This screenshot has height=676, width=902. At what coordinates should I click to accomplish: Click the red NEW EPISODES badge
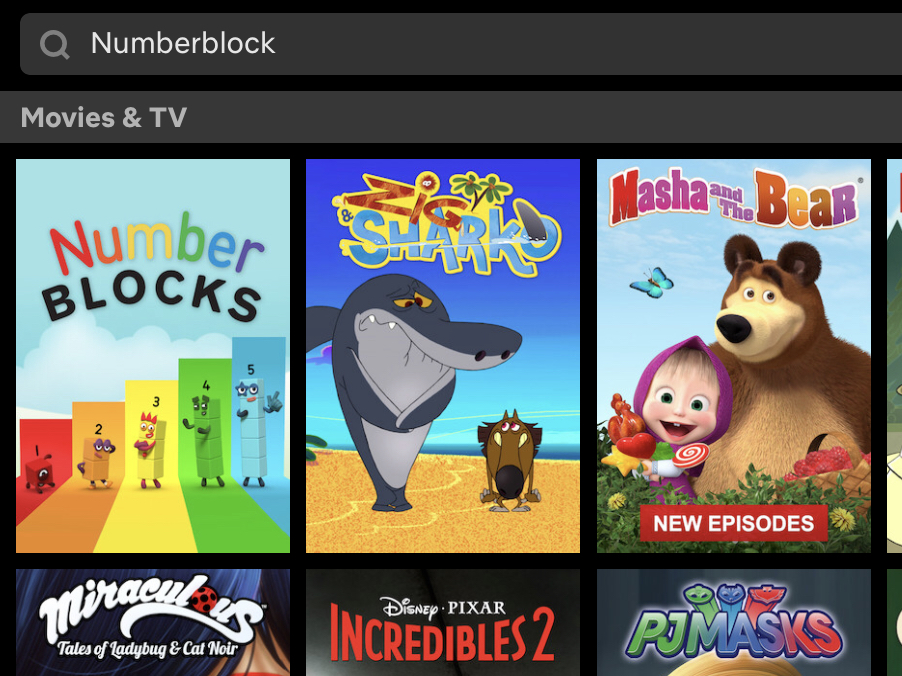733,524
